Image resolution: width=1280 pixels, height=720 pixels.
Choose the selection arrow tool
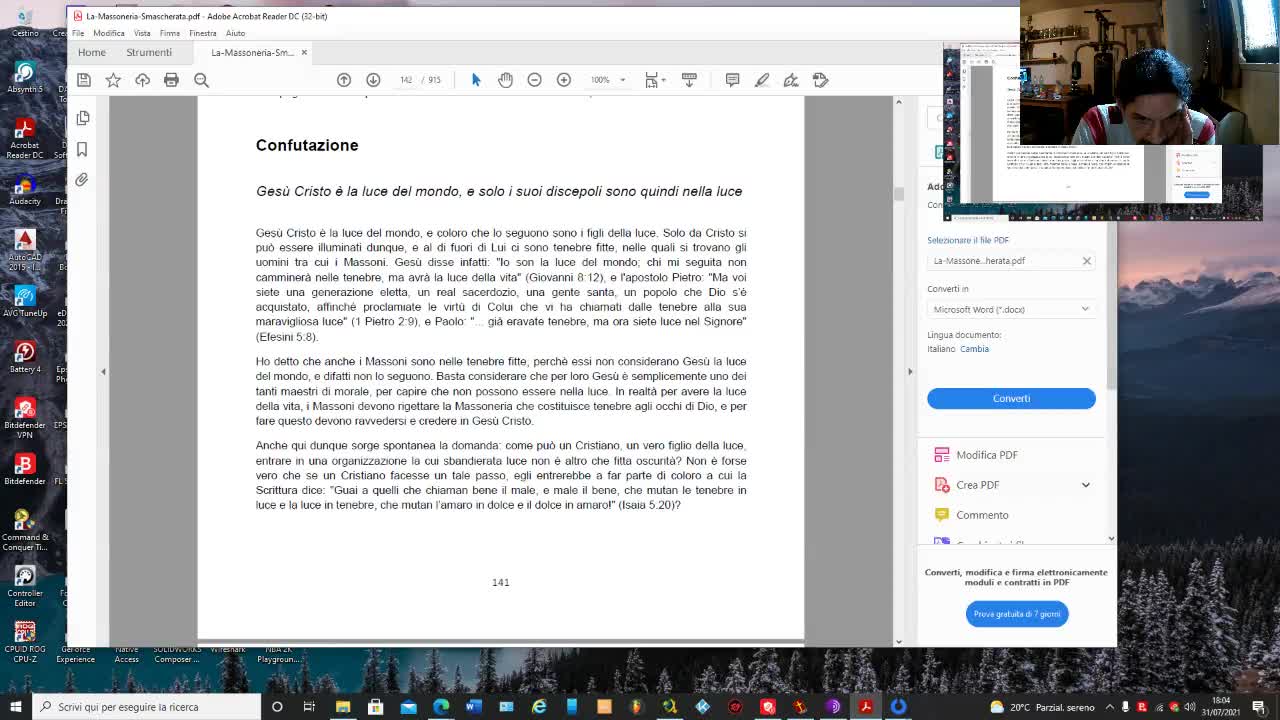tap(476, 80)
